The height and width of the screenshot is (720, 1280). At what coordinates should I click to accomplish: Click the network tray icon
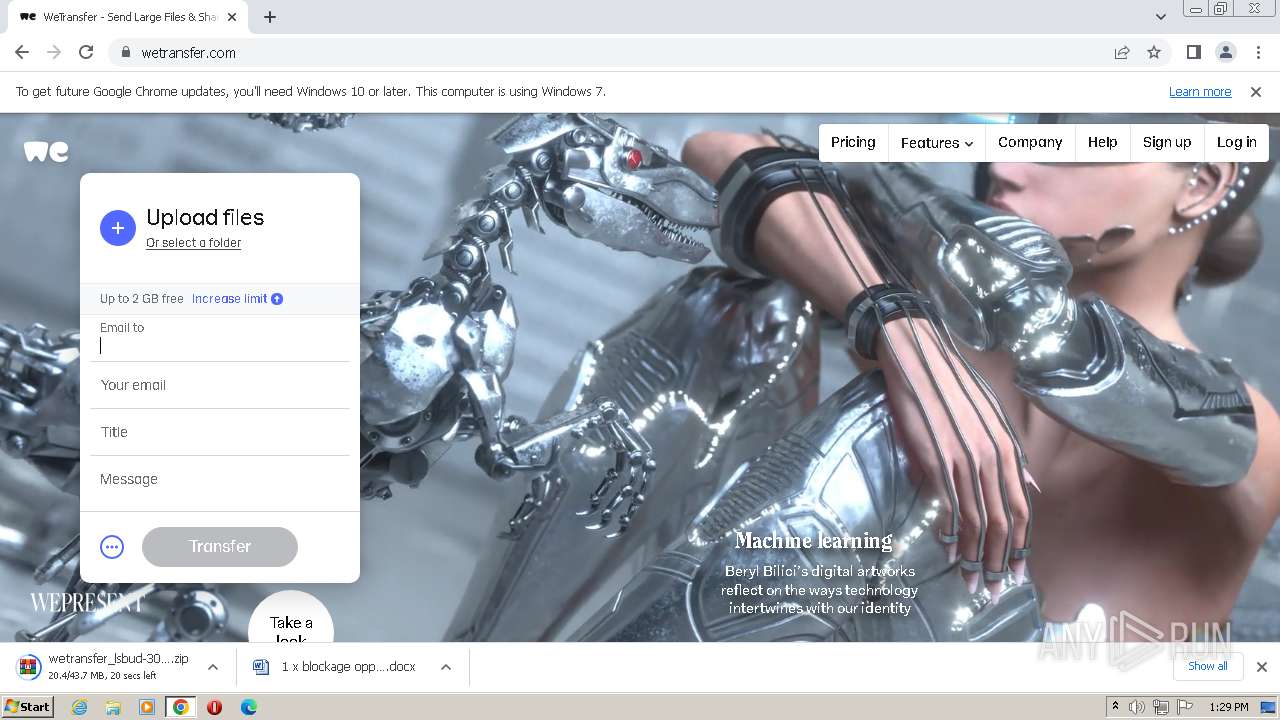[x=1161, y=707]
